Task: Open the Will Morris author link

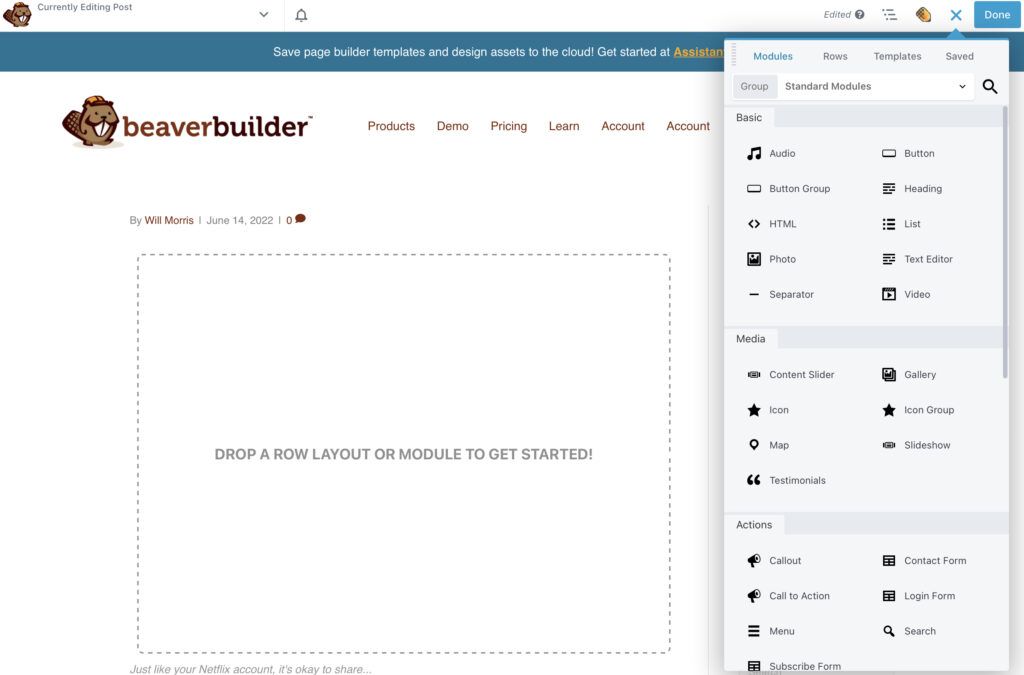Action: pos(169,219)
